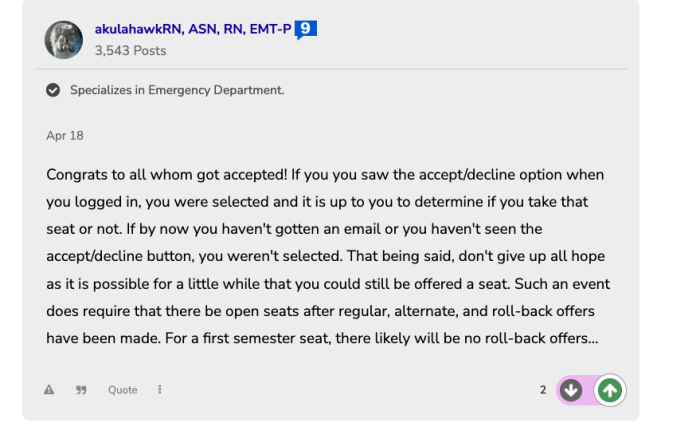This screenshot has width=700, height=427.
Task: Click the Quote button under the post
Action: tap(122, 390)
